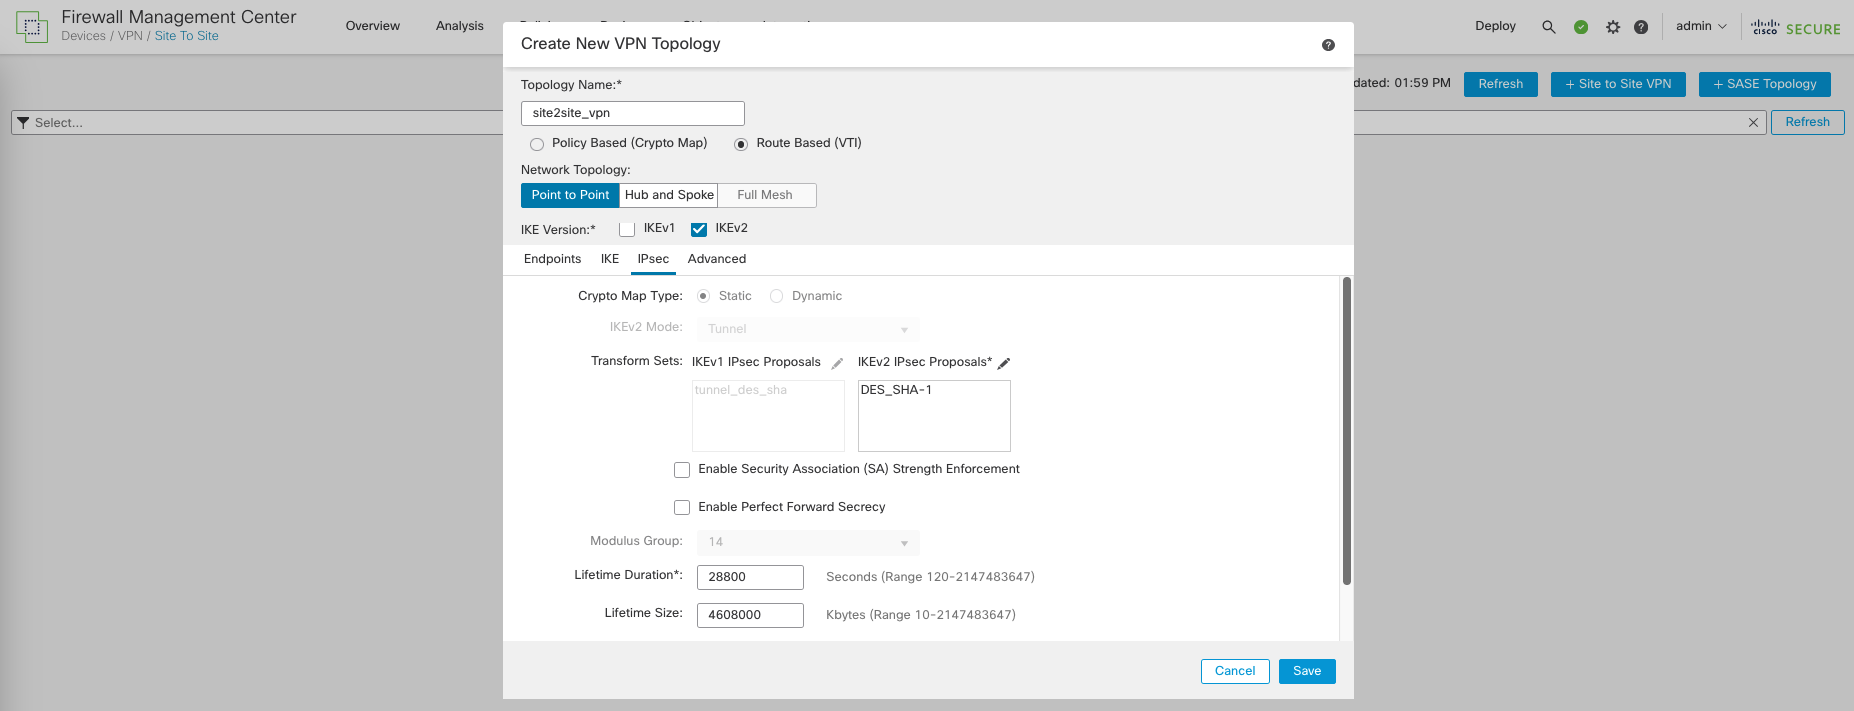This screenshot has width=1854, height=711.
Task: Open the search magnifier icon in header
Action: tap(1548, 27)
